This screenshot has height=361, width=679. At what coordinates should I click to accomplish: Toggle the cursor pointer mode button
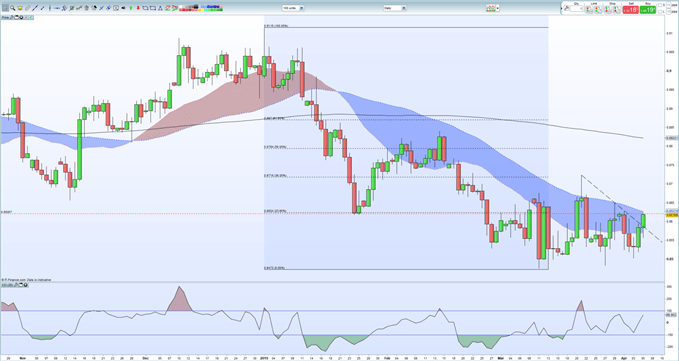[x=5, y=8]
